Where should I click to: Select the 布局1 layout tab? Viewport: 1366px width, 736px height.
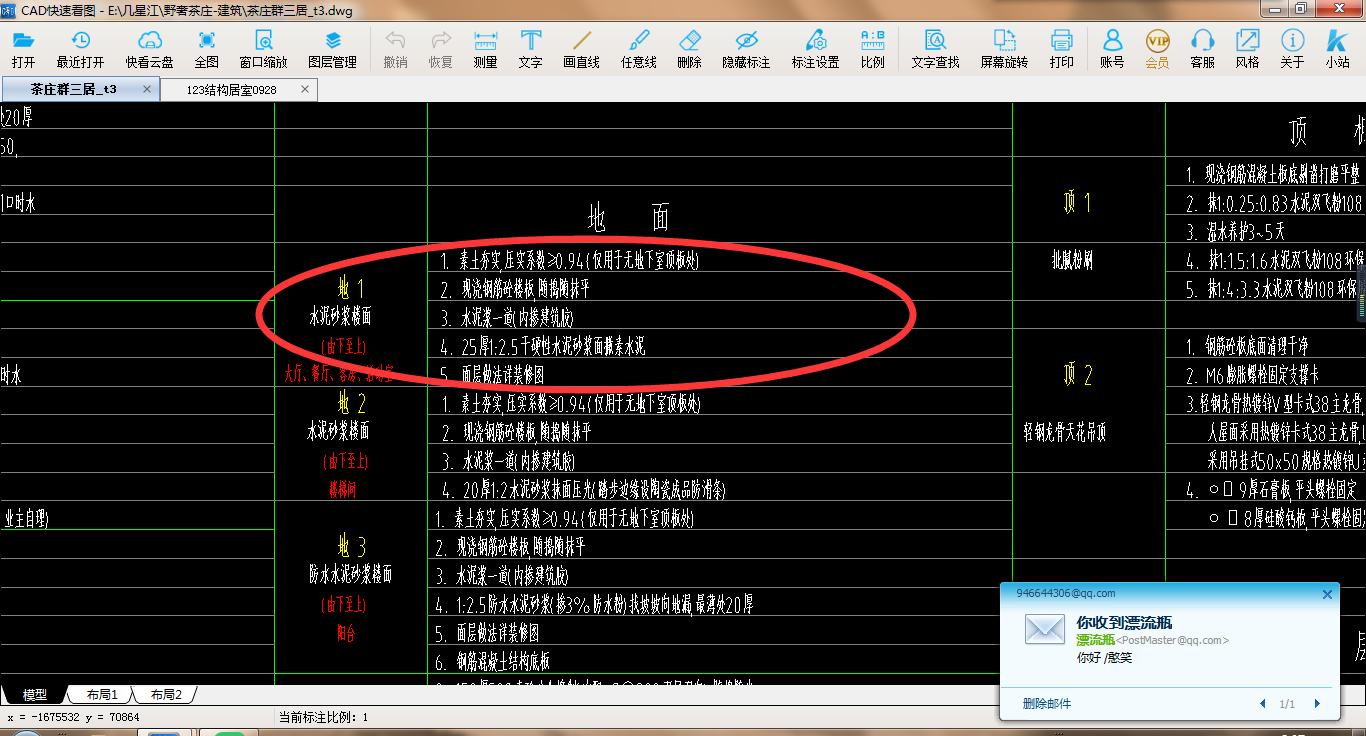pyautogui.click(x=102, y=694)
